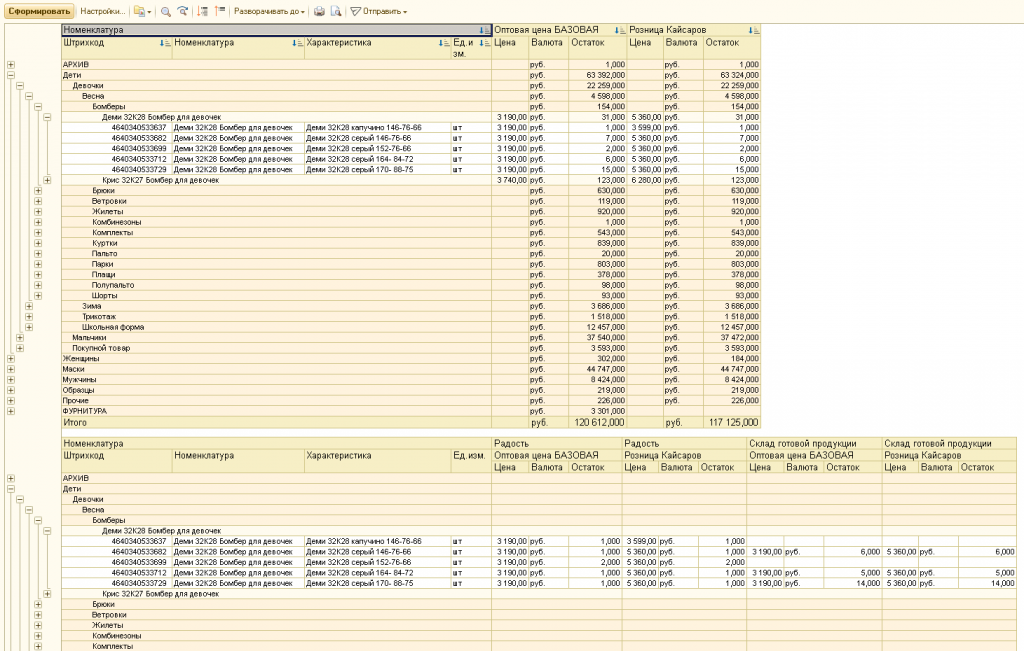Open the report variant folder dropdown

coord(142,11)
